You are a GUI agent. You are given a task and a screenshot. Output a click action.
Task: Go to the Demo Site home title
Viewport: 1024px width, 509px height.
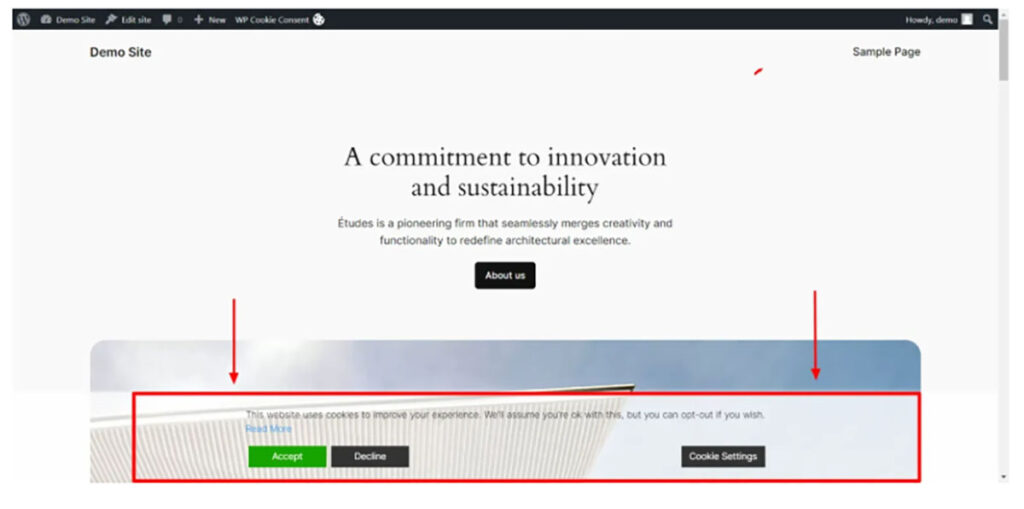121,52
